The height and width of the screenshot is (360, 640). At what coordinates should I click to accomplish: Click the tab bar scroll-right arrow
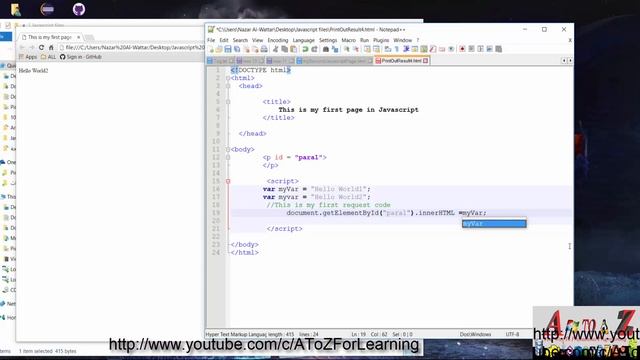click(570, 60)
